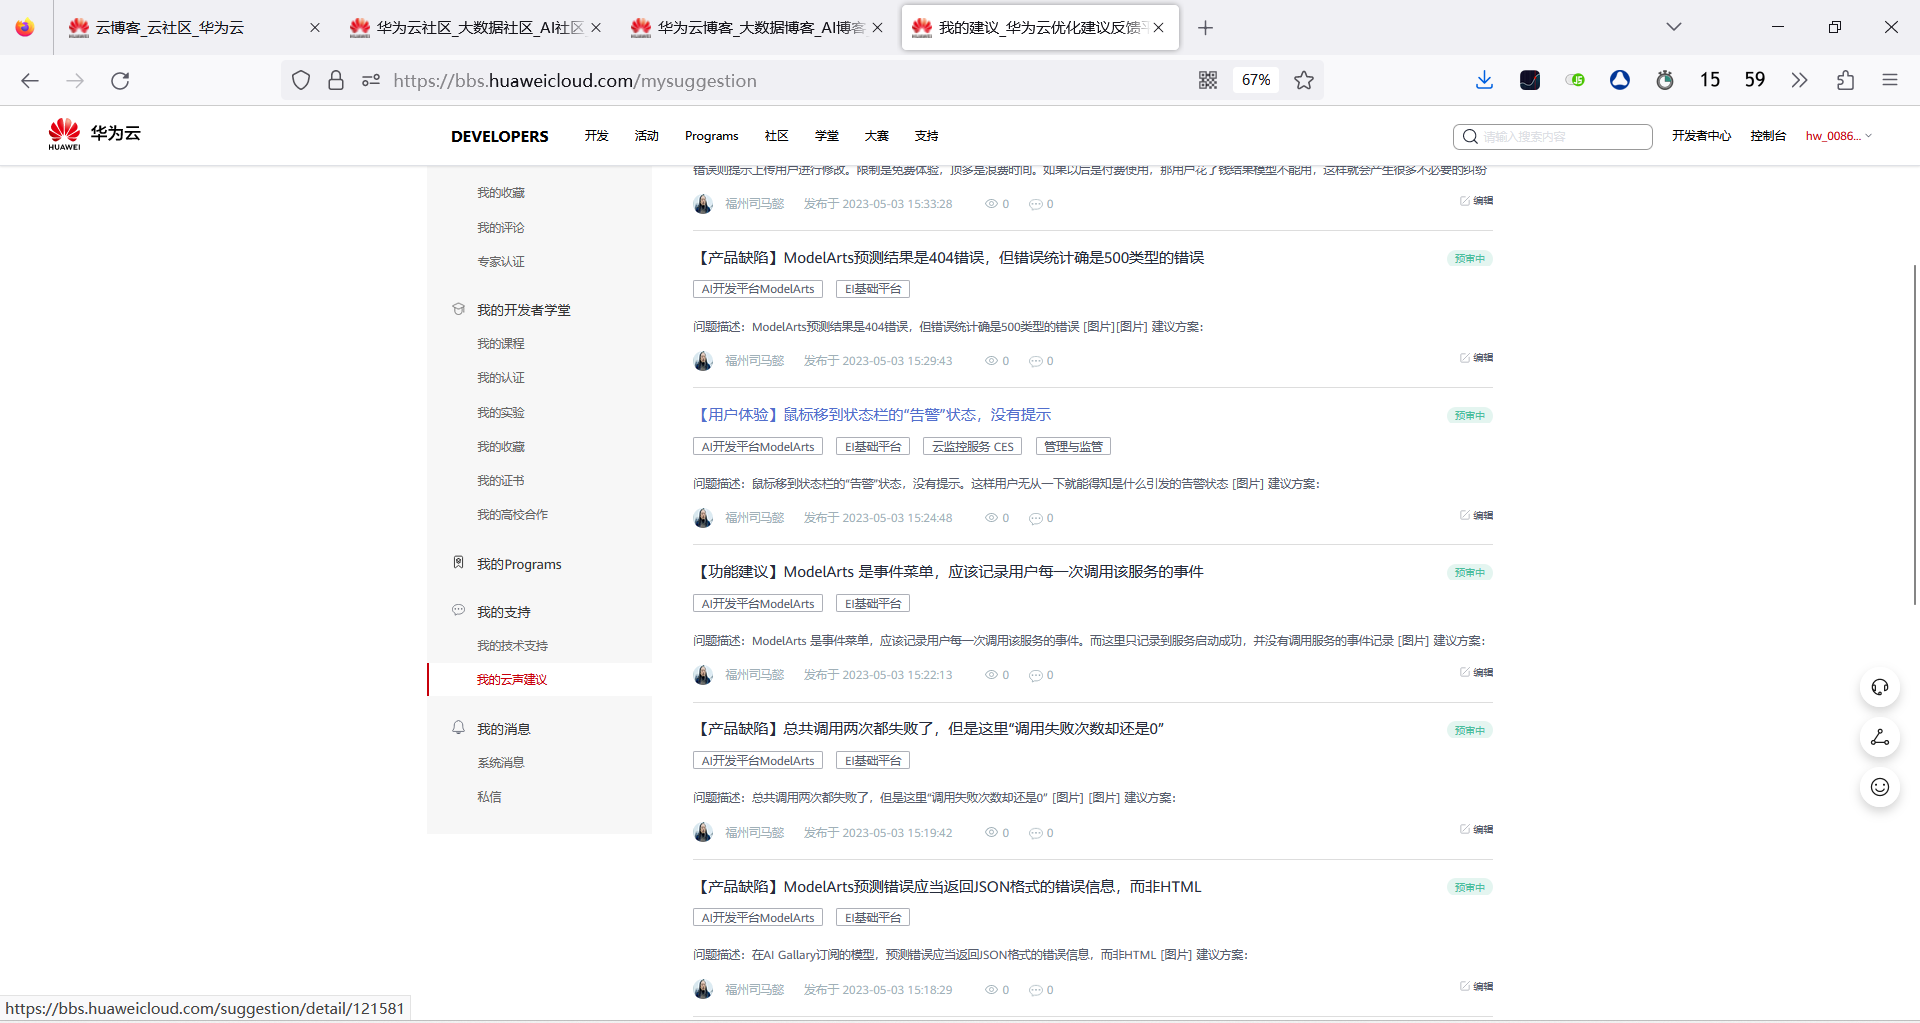Open a new browser tab

pyautogui.click(x=1205, y=28)
